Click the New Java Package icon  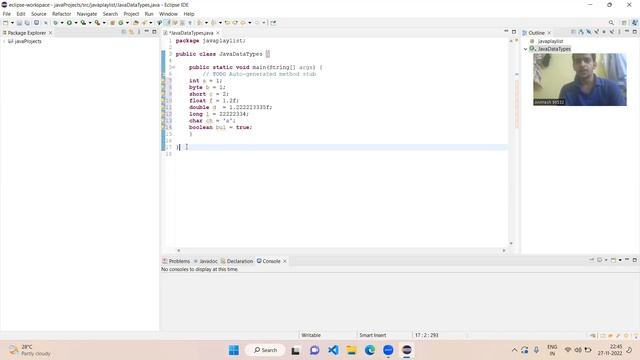pyautogui.click(x=113, y=23)
